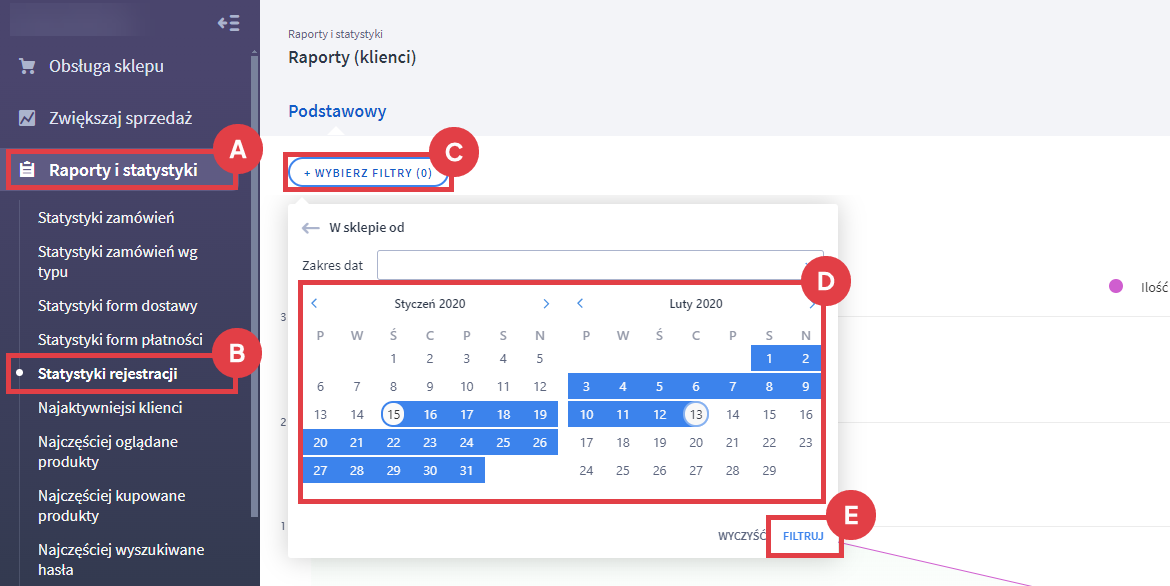Open Najaktywniejsi klienci report
The image size is (1170, 586).
(110, 408)
